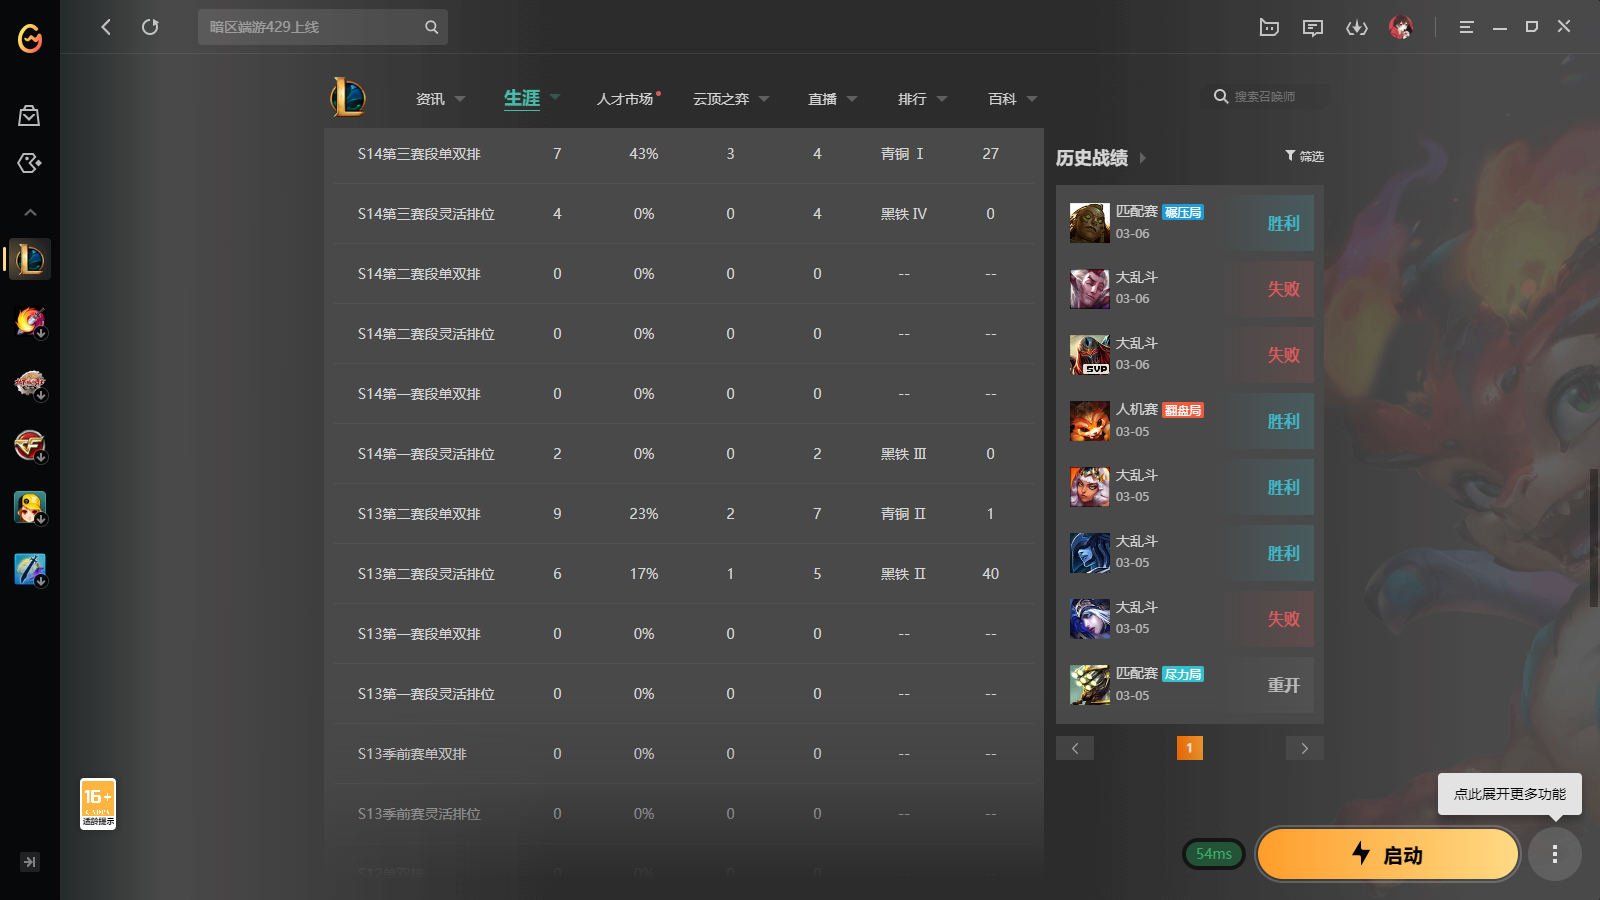Open the 筛选 filter for match history
Image resolution: width=1600 pixels, height=900 pixels.
[x=1305, y=156]
